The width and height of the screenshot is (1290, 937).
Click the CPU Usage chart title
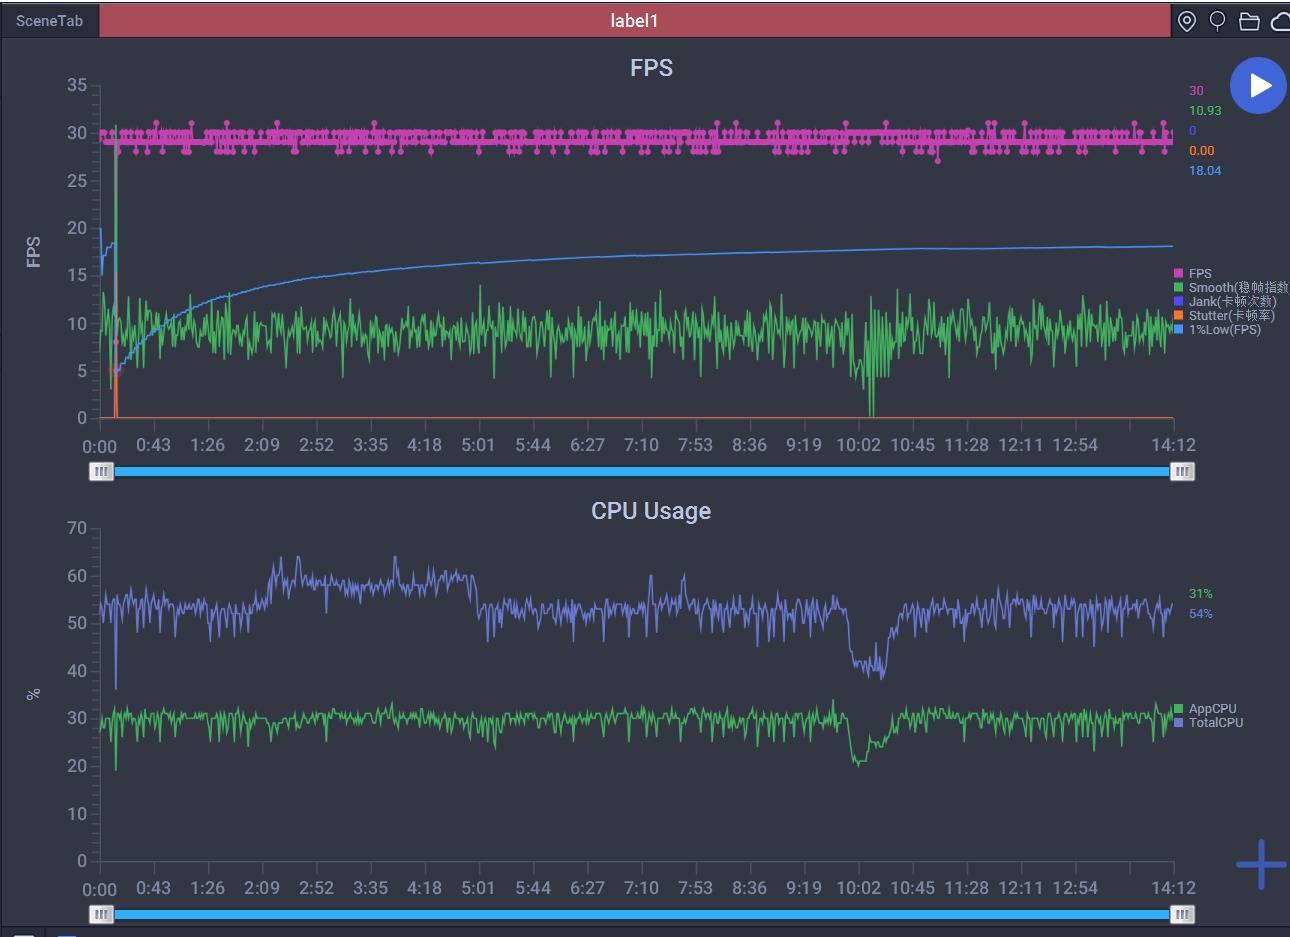tap(650, 511)
